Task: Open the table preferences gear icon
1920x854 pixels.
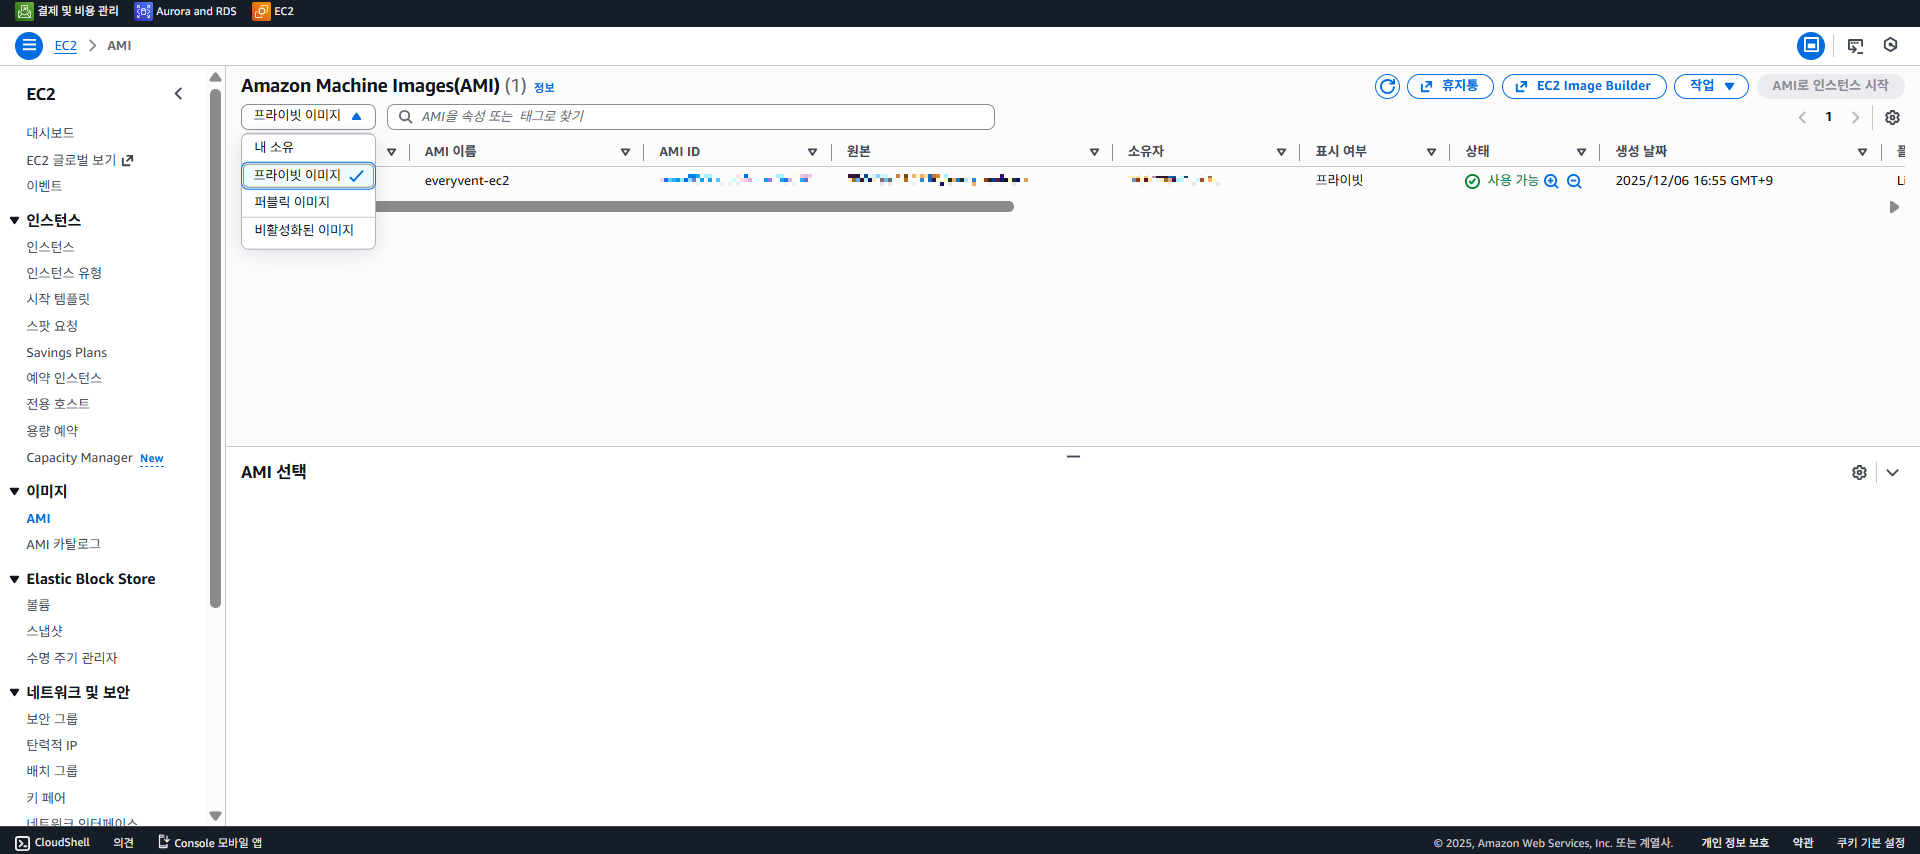Action: [x=1892, y=117]
